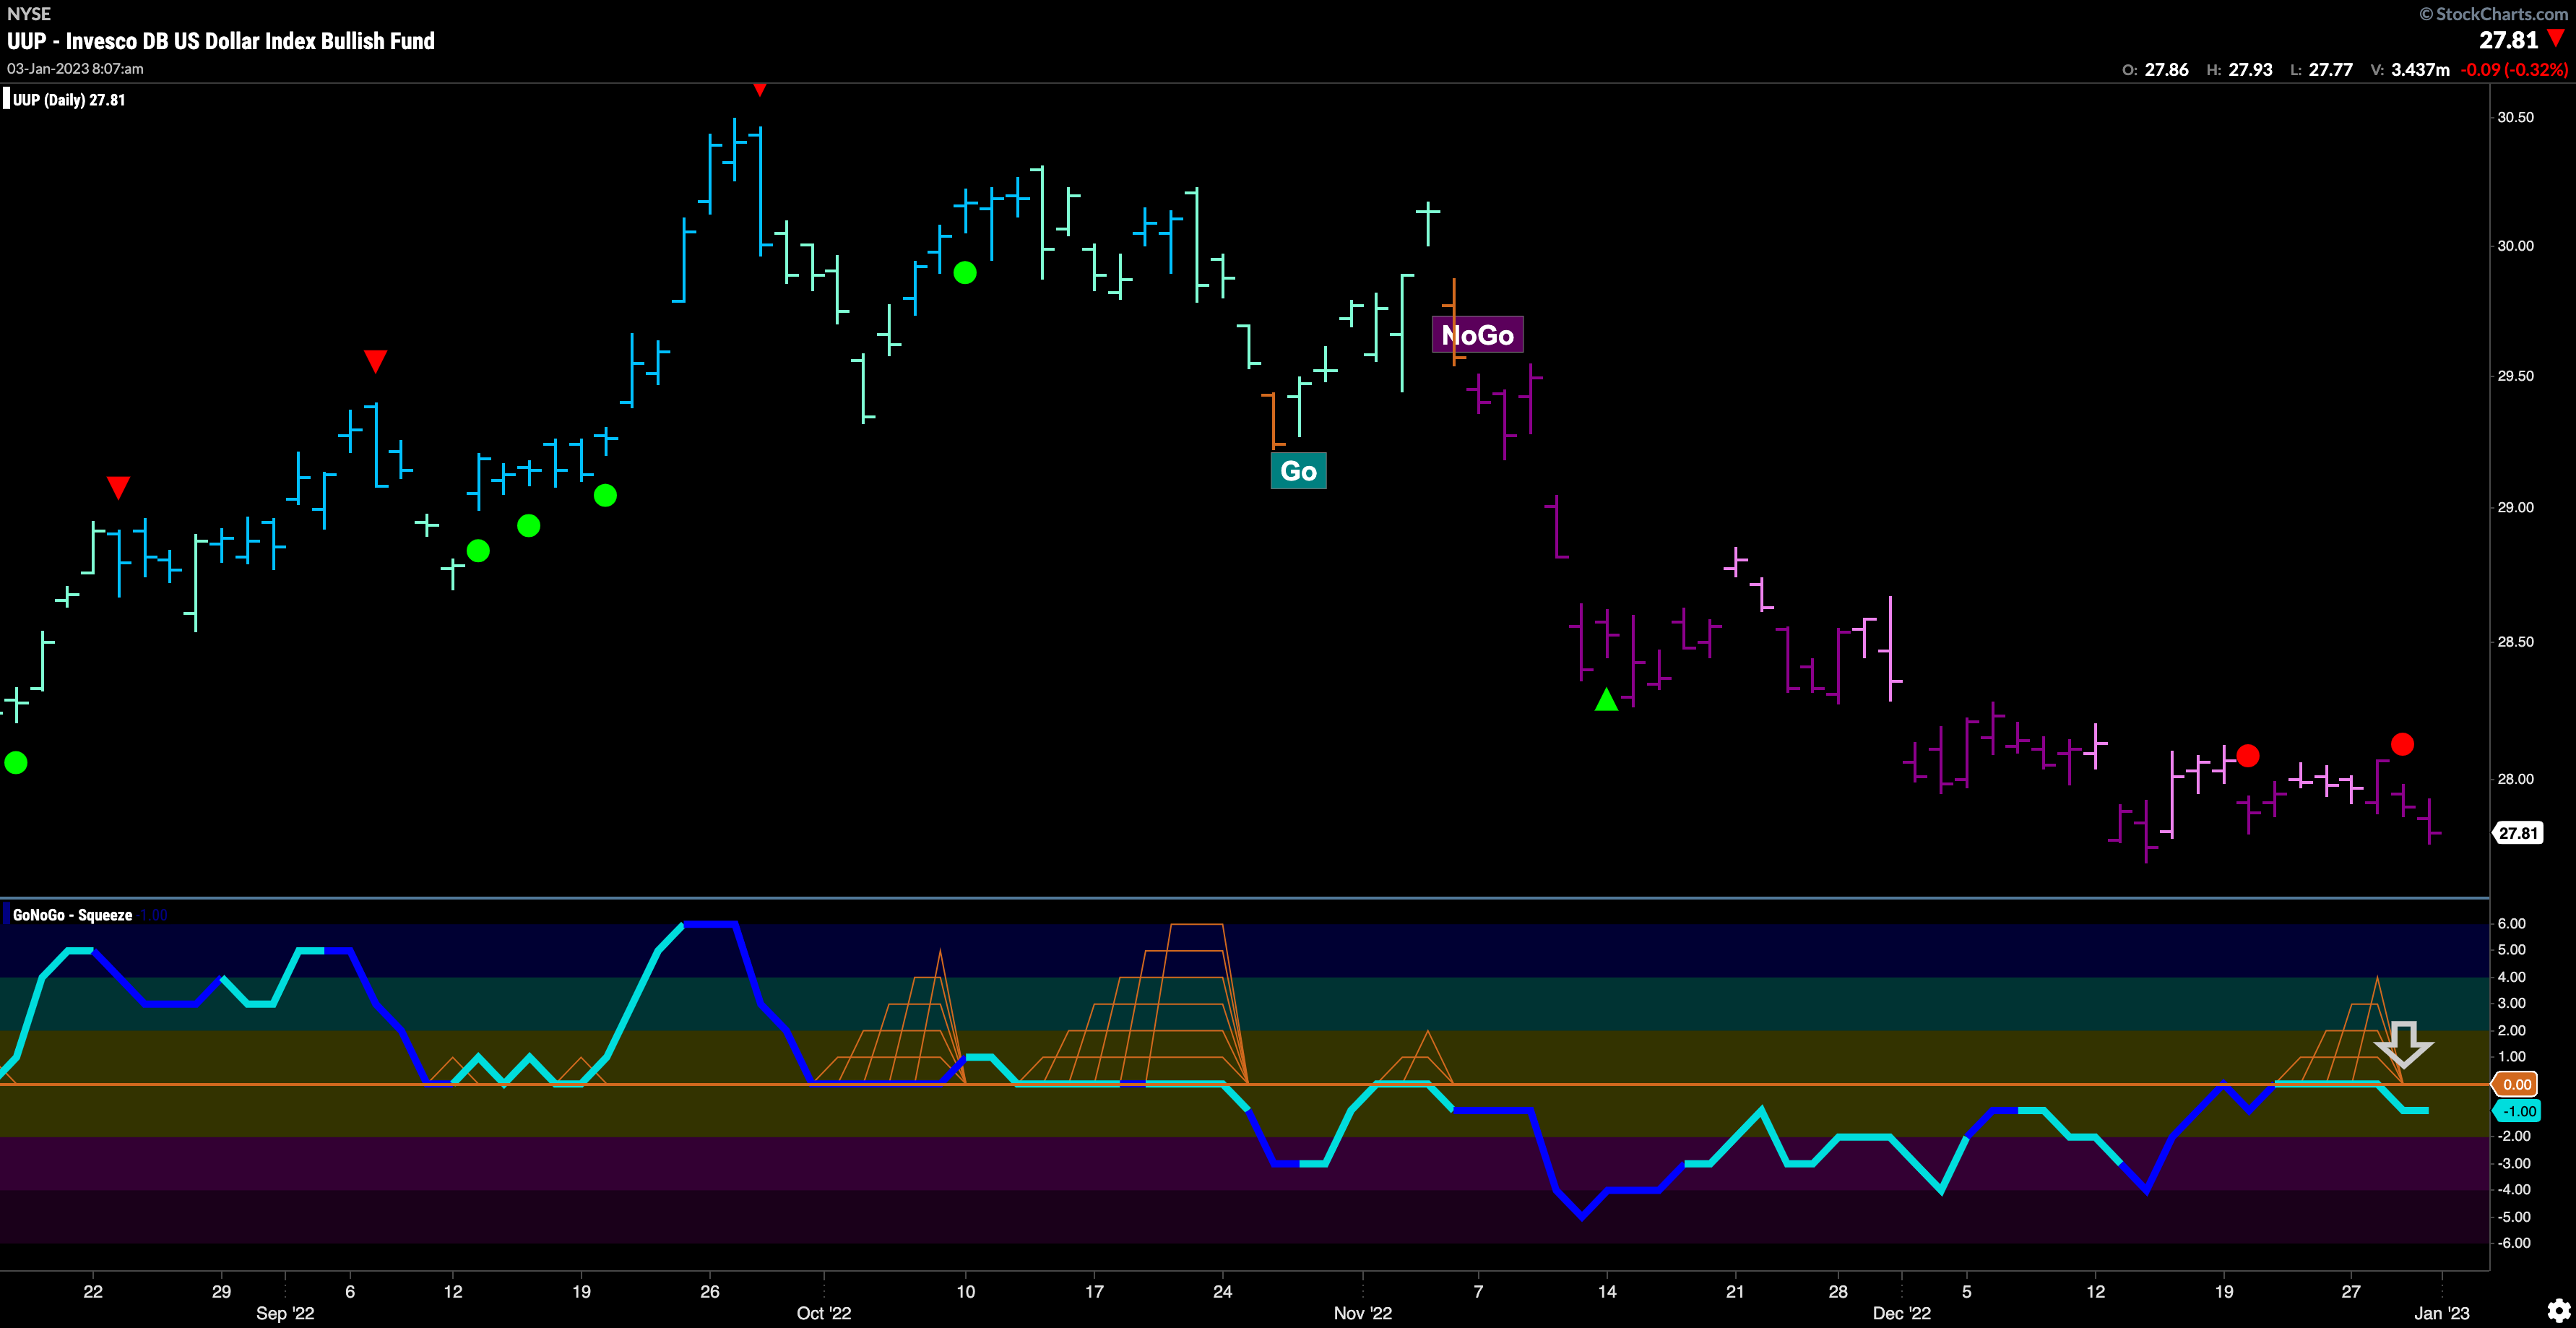
Task: Click the high value 27.93
Action: (x=2250, y=70)
